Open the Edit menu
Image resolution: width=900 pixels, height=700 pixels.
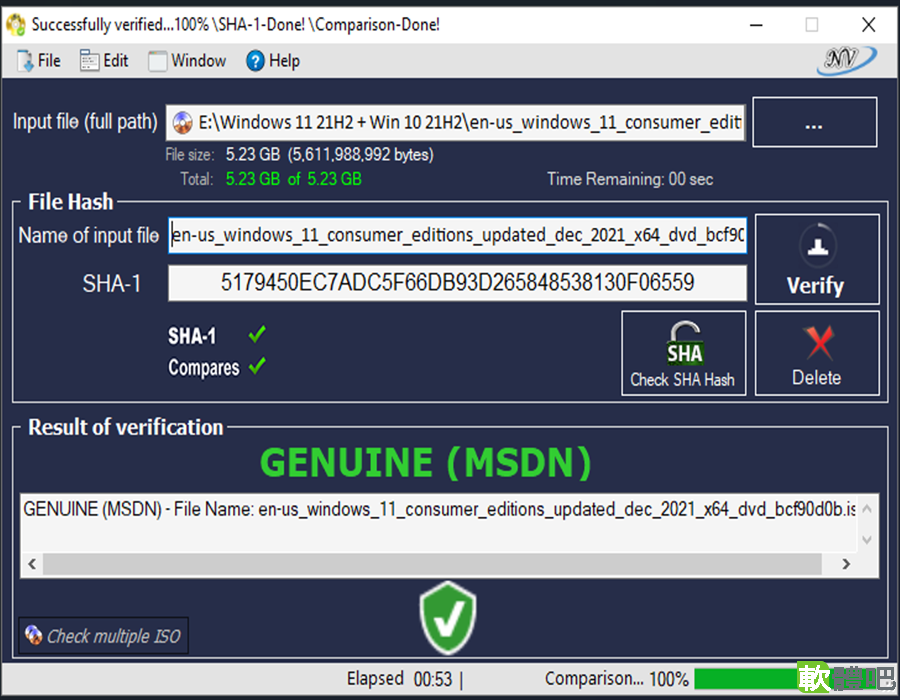(x=104, y=61)
